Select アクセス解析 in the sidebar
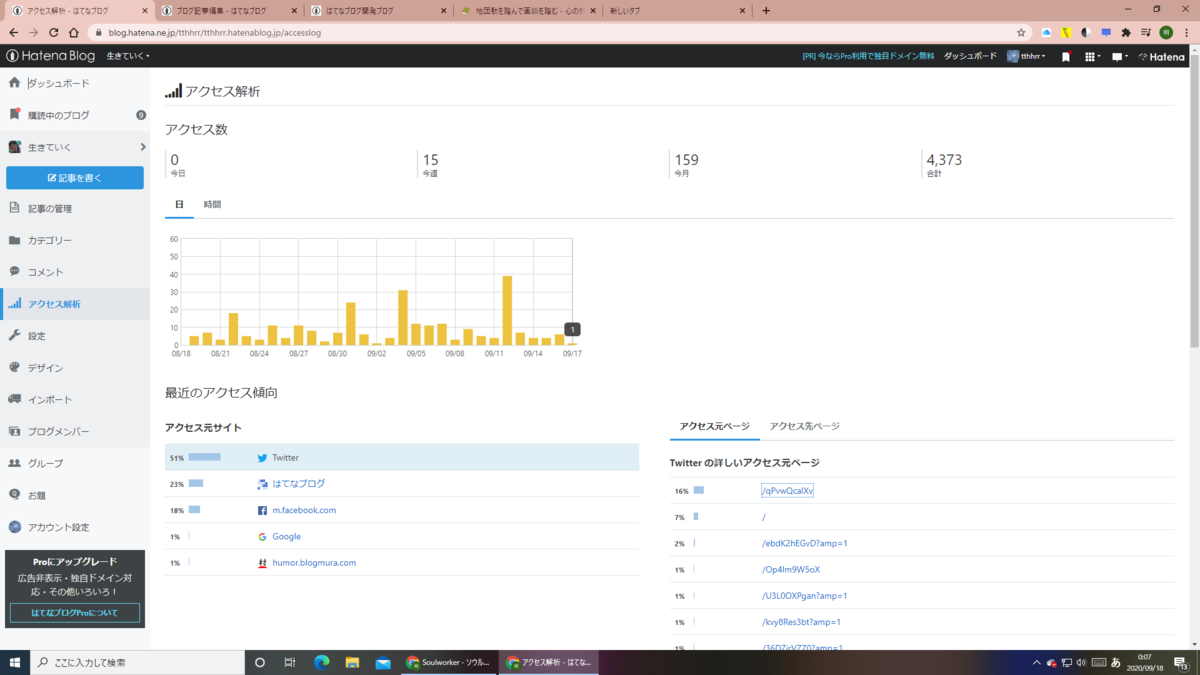The image size is (1200, 675). point(54,304)
